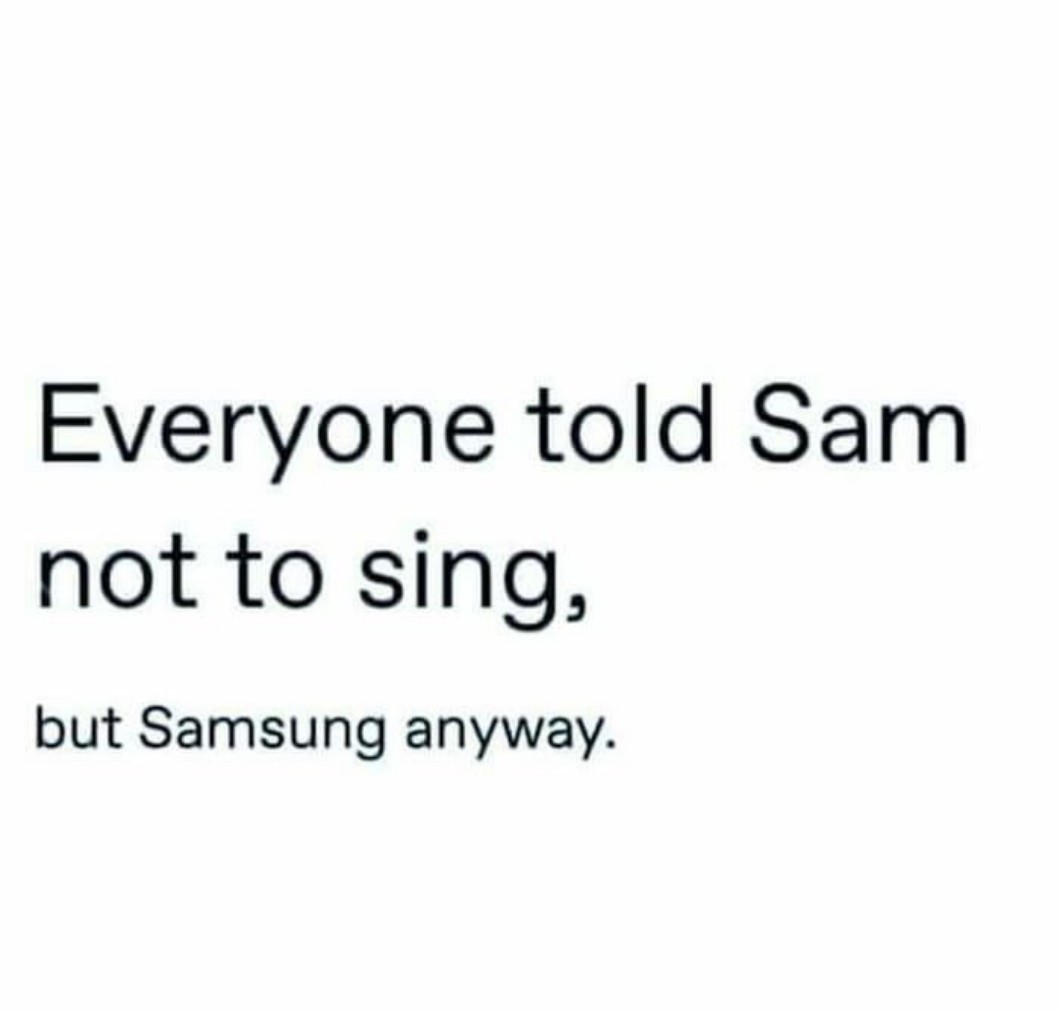The height and width of the screenshot is (1011, 1060).
Task: Click the word "Sam" in the first line
Action: coord(860,430)
